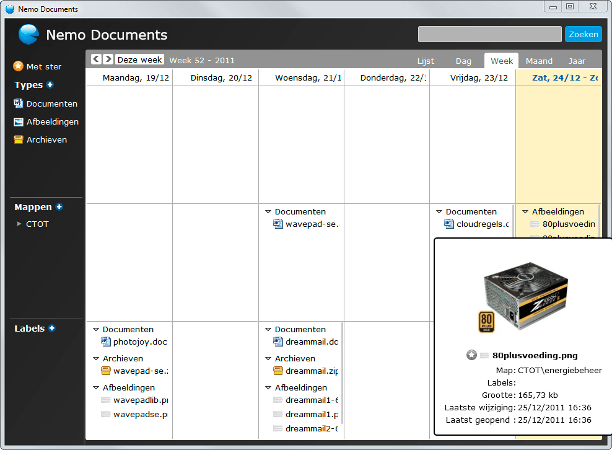
Task: Filter by Archieven type in sidebar
Action: [x=46, y=140]
